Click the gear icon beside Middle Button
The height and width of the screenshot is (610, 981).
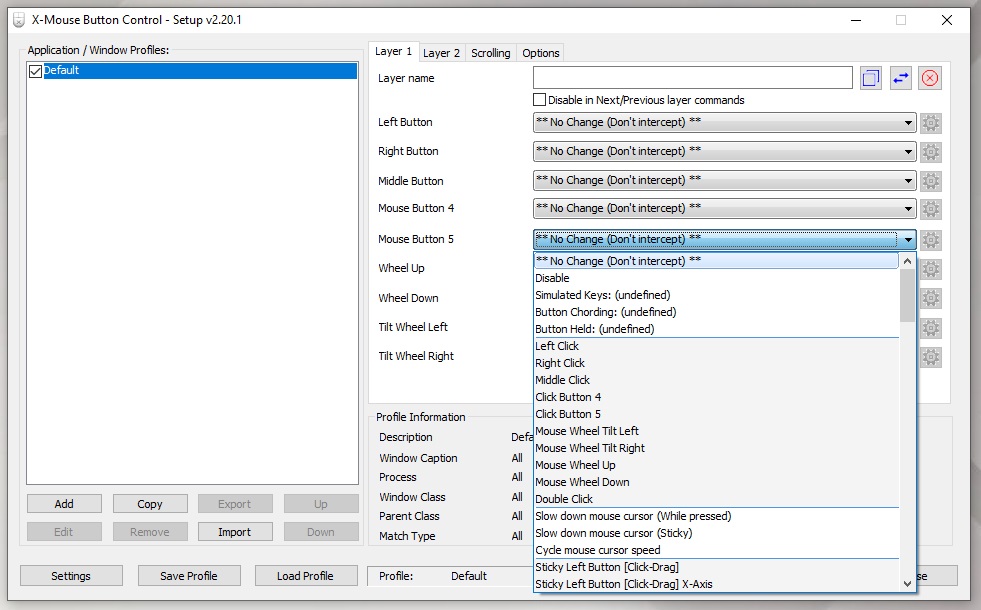pyautogui.click(x=931, y=181)
